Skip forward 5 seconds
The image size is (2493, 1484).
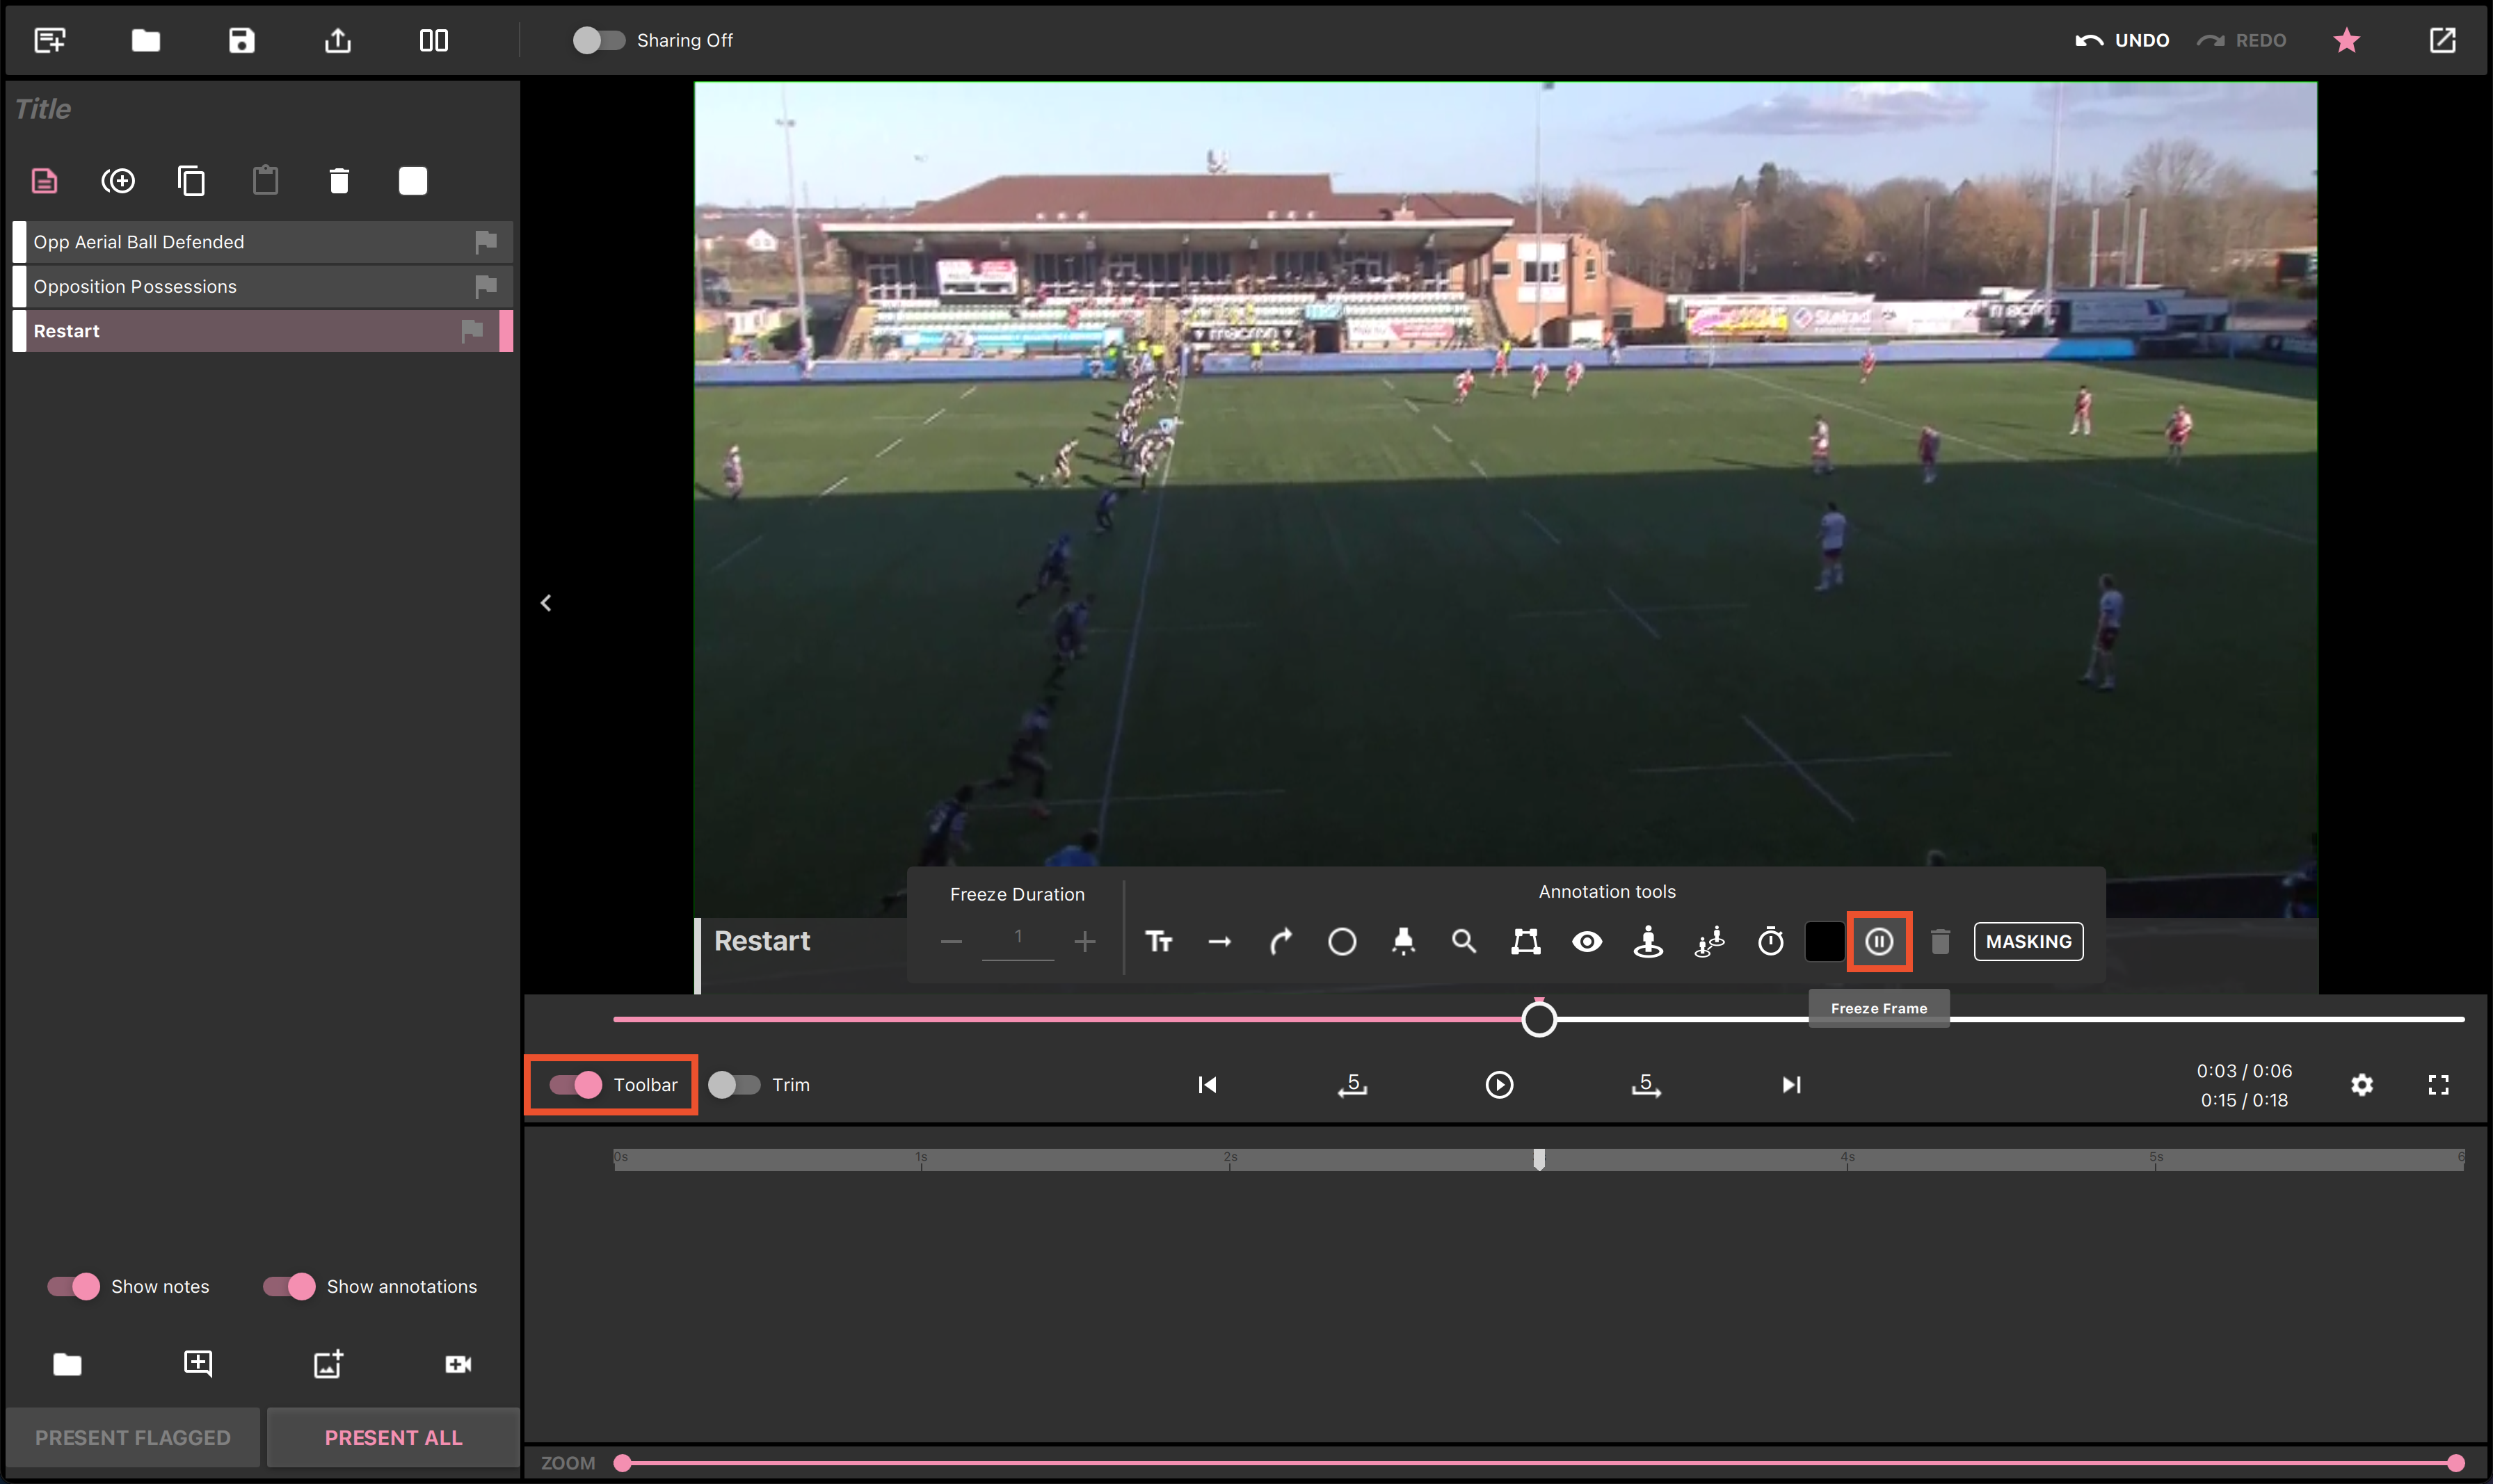1646,1084
